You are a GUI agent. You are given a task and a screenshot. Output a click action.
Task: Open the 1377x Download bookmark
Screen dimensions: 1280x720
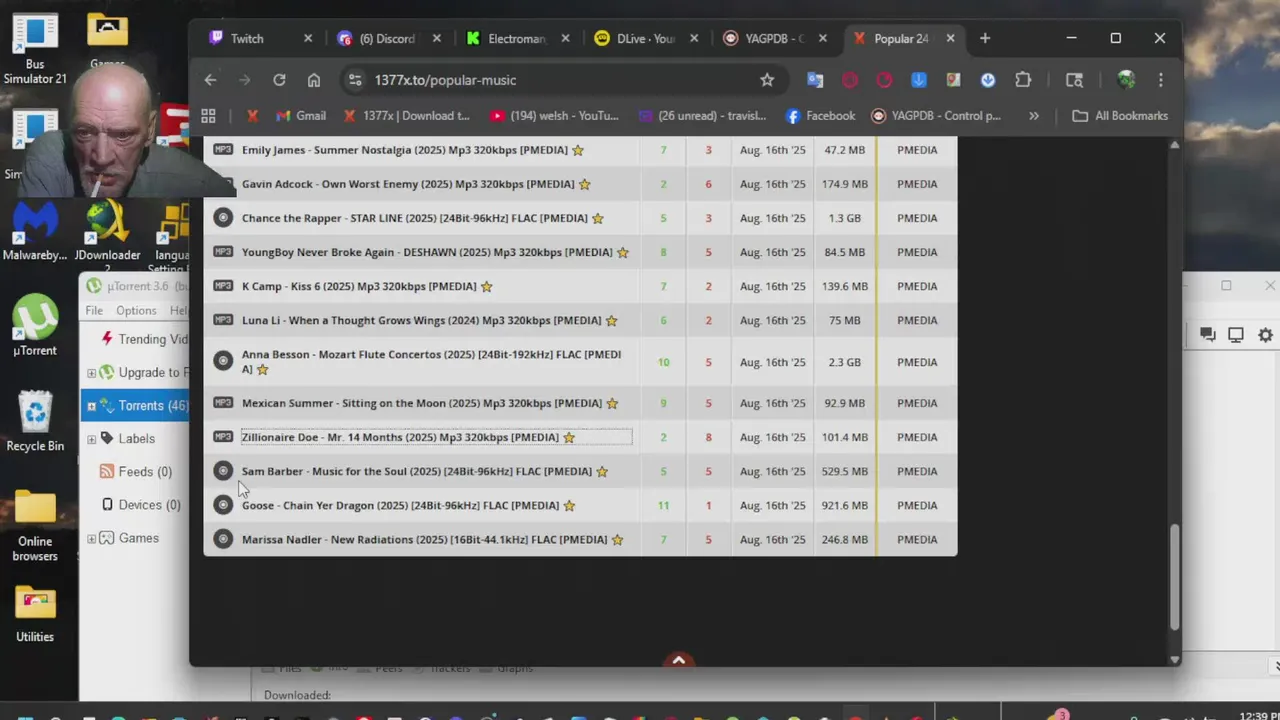(407, 116)
